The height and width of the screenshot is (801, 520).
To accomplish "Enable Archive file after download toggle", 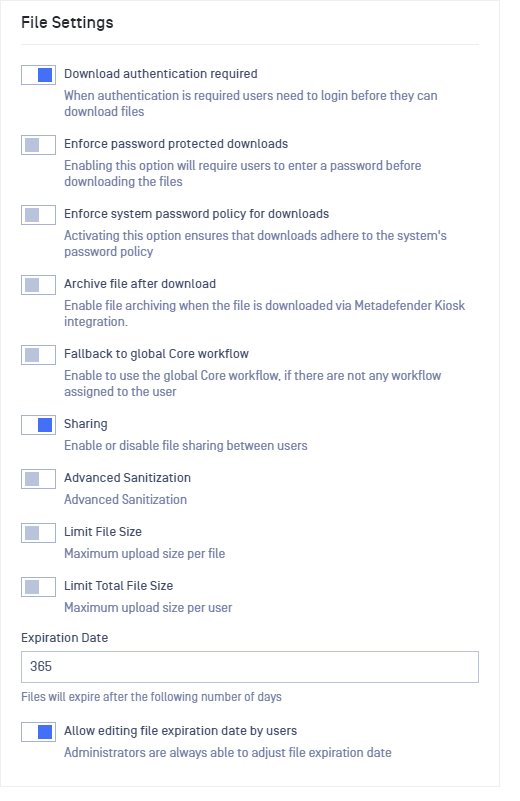I will (38, 285).
